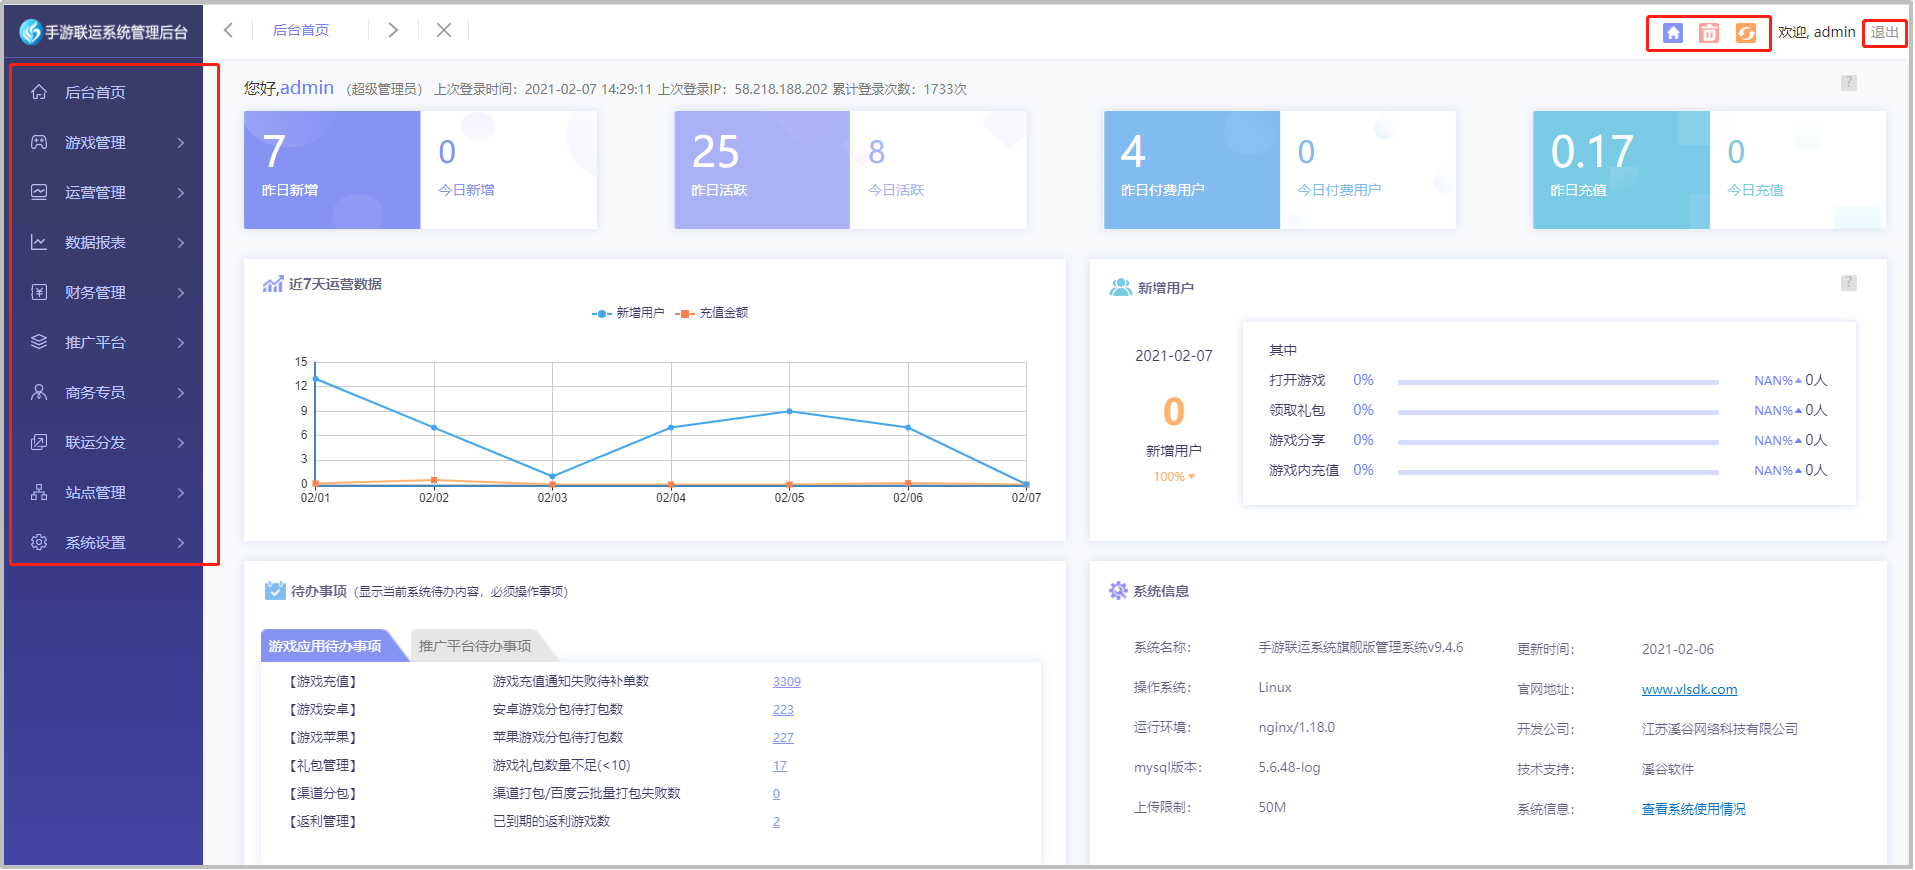Expand the 系统设置 submenu chevron
The height and width of the screenshot is (870, 1915).
[181, 542]
